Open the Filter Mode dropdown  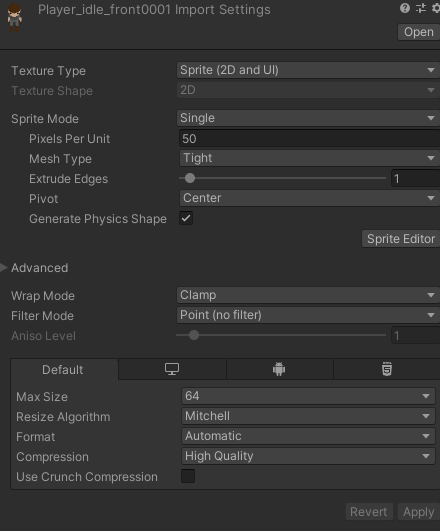click(x=308, y=315)
